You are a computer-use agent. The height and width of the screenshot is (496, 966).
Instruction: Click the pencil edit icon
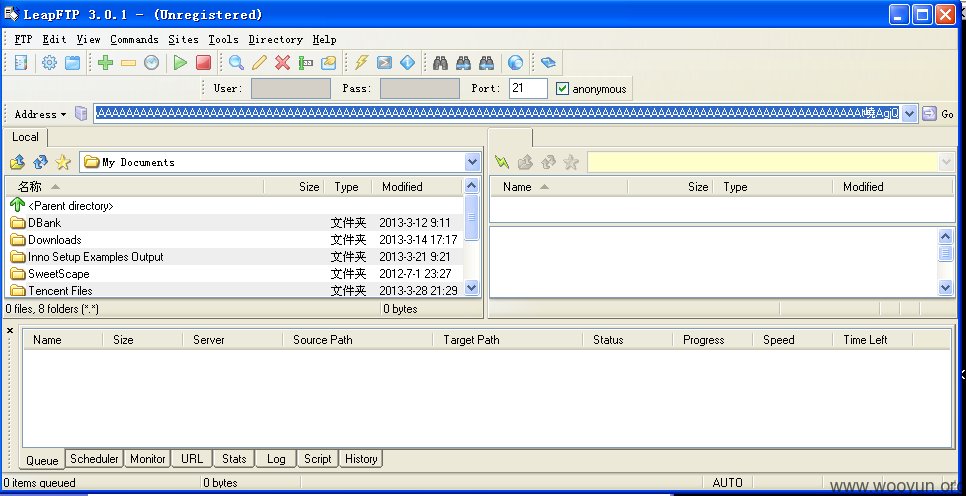coord(259,62)
